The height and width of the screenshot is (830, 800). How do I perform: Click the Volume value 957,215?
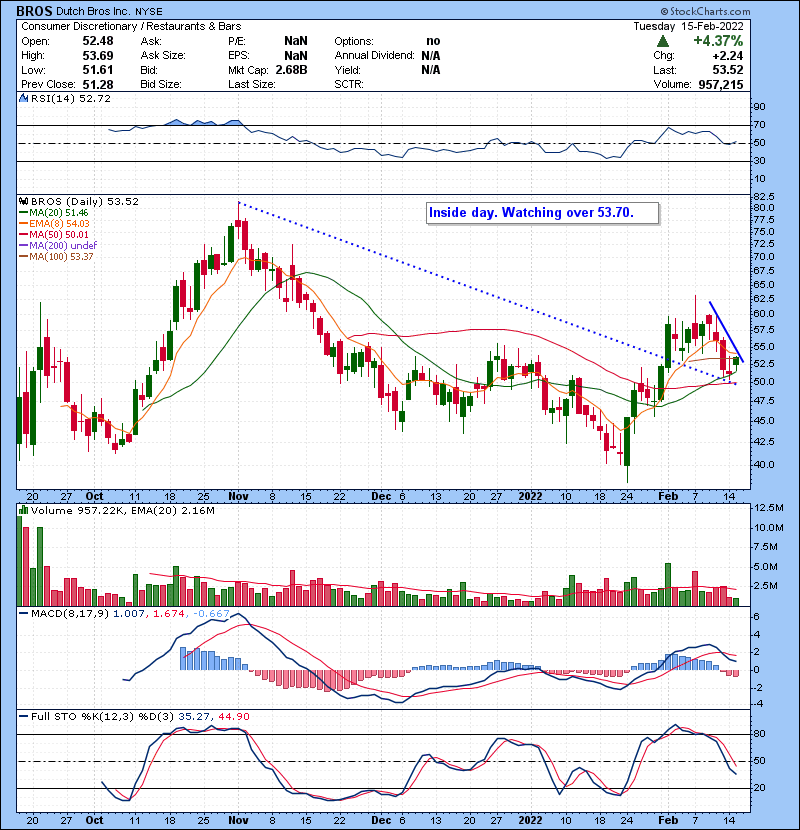tap(721, 84)
